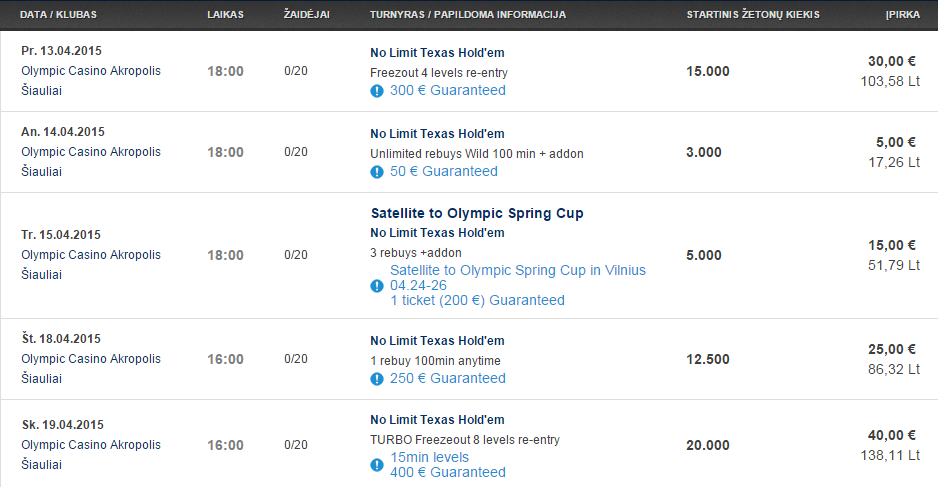Click 18:00 time in the 13.04.2015 row
938x487 pixels.
(x=226, y=71)
